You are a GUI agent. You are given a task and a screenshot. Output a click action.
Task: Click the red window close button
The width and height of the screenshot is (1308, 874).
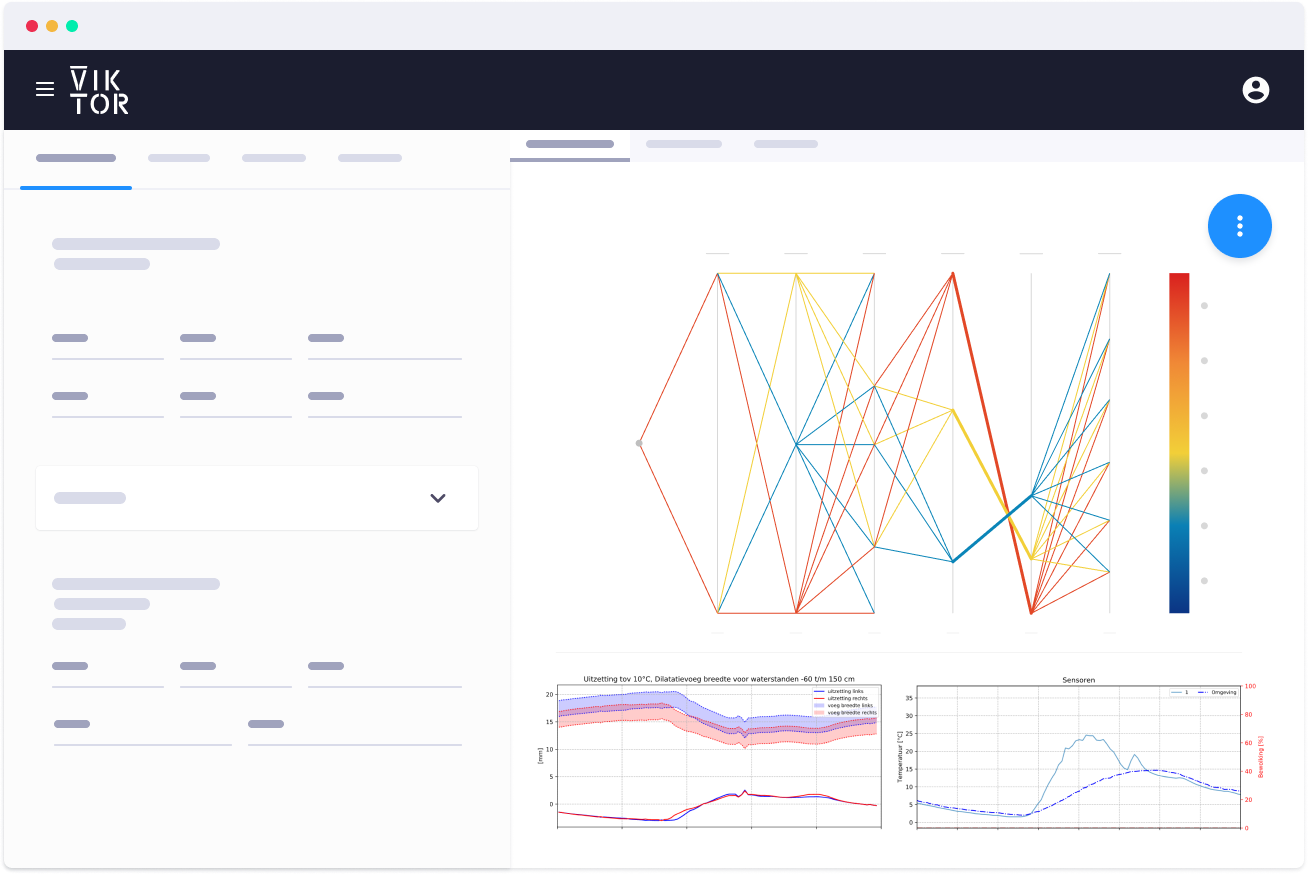[32, 26]
